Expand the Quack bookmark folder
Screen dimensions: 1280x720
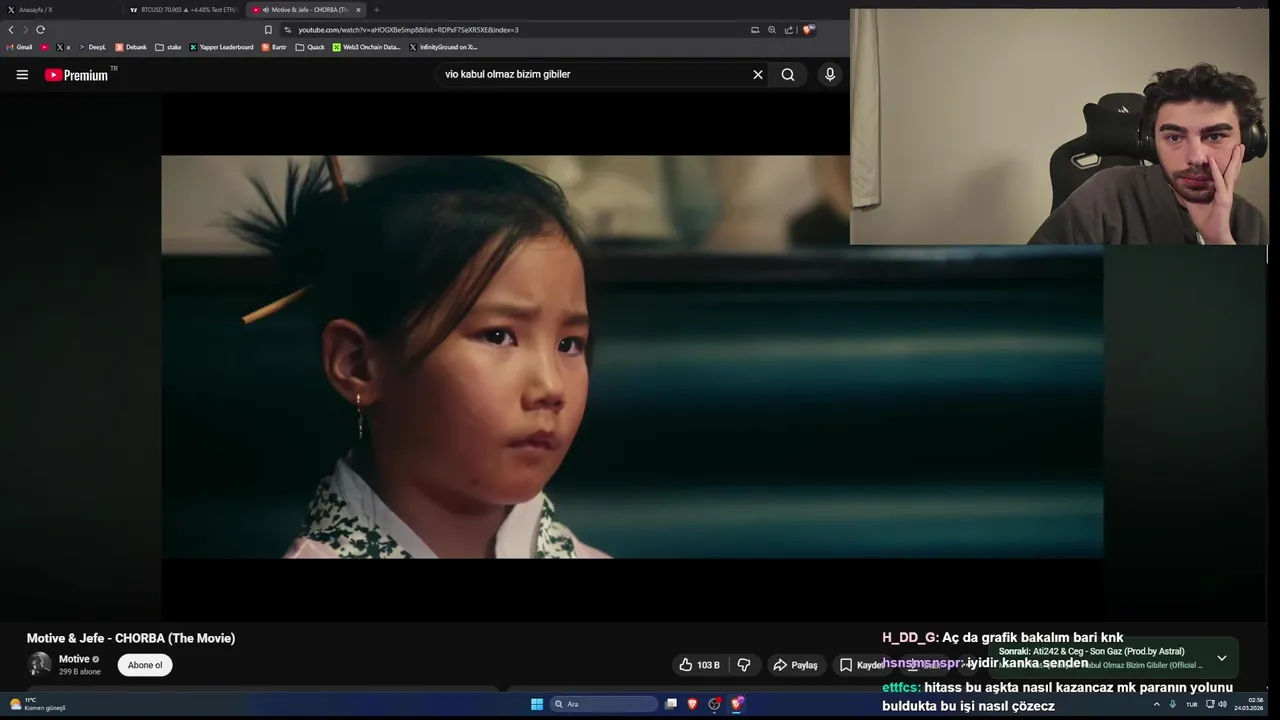(310, 47)
